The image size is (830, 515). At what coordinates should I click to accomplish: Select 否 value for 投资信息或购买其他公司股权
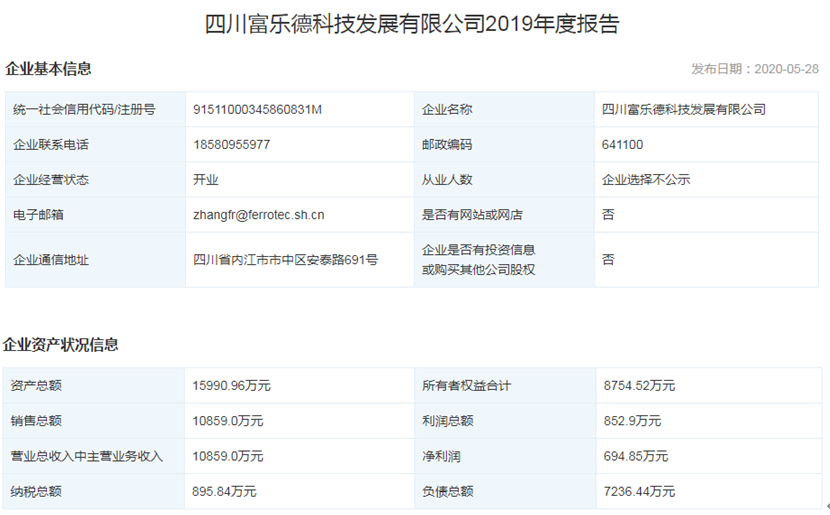pos(608,259)
